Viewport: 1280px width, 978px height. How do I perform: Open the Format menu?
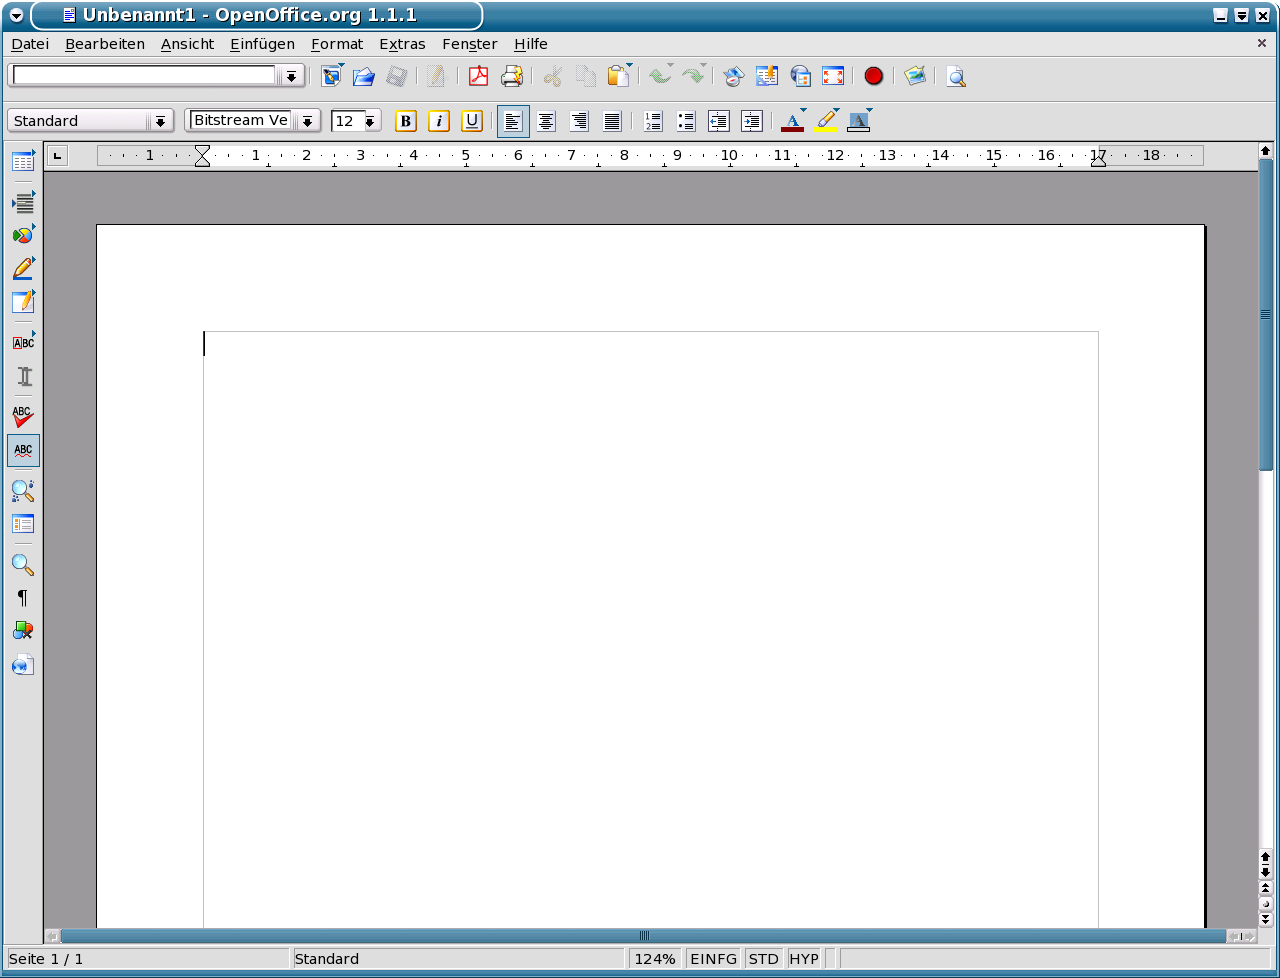pos(337,44)
